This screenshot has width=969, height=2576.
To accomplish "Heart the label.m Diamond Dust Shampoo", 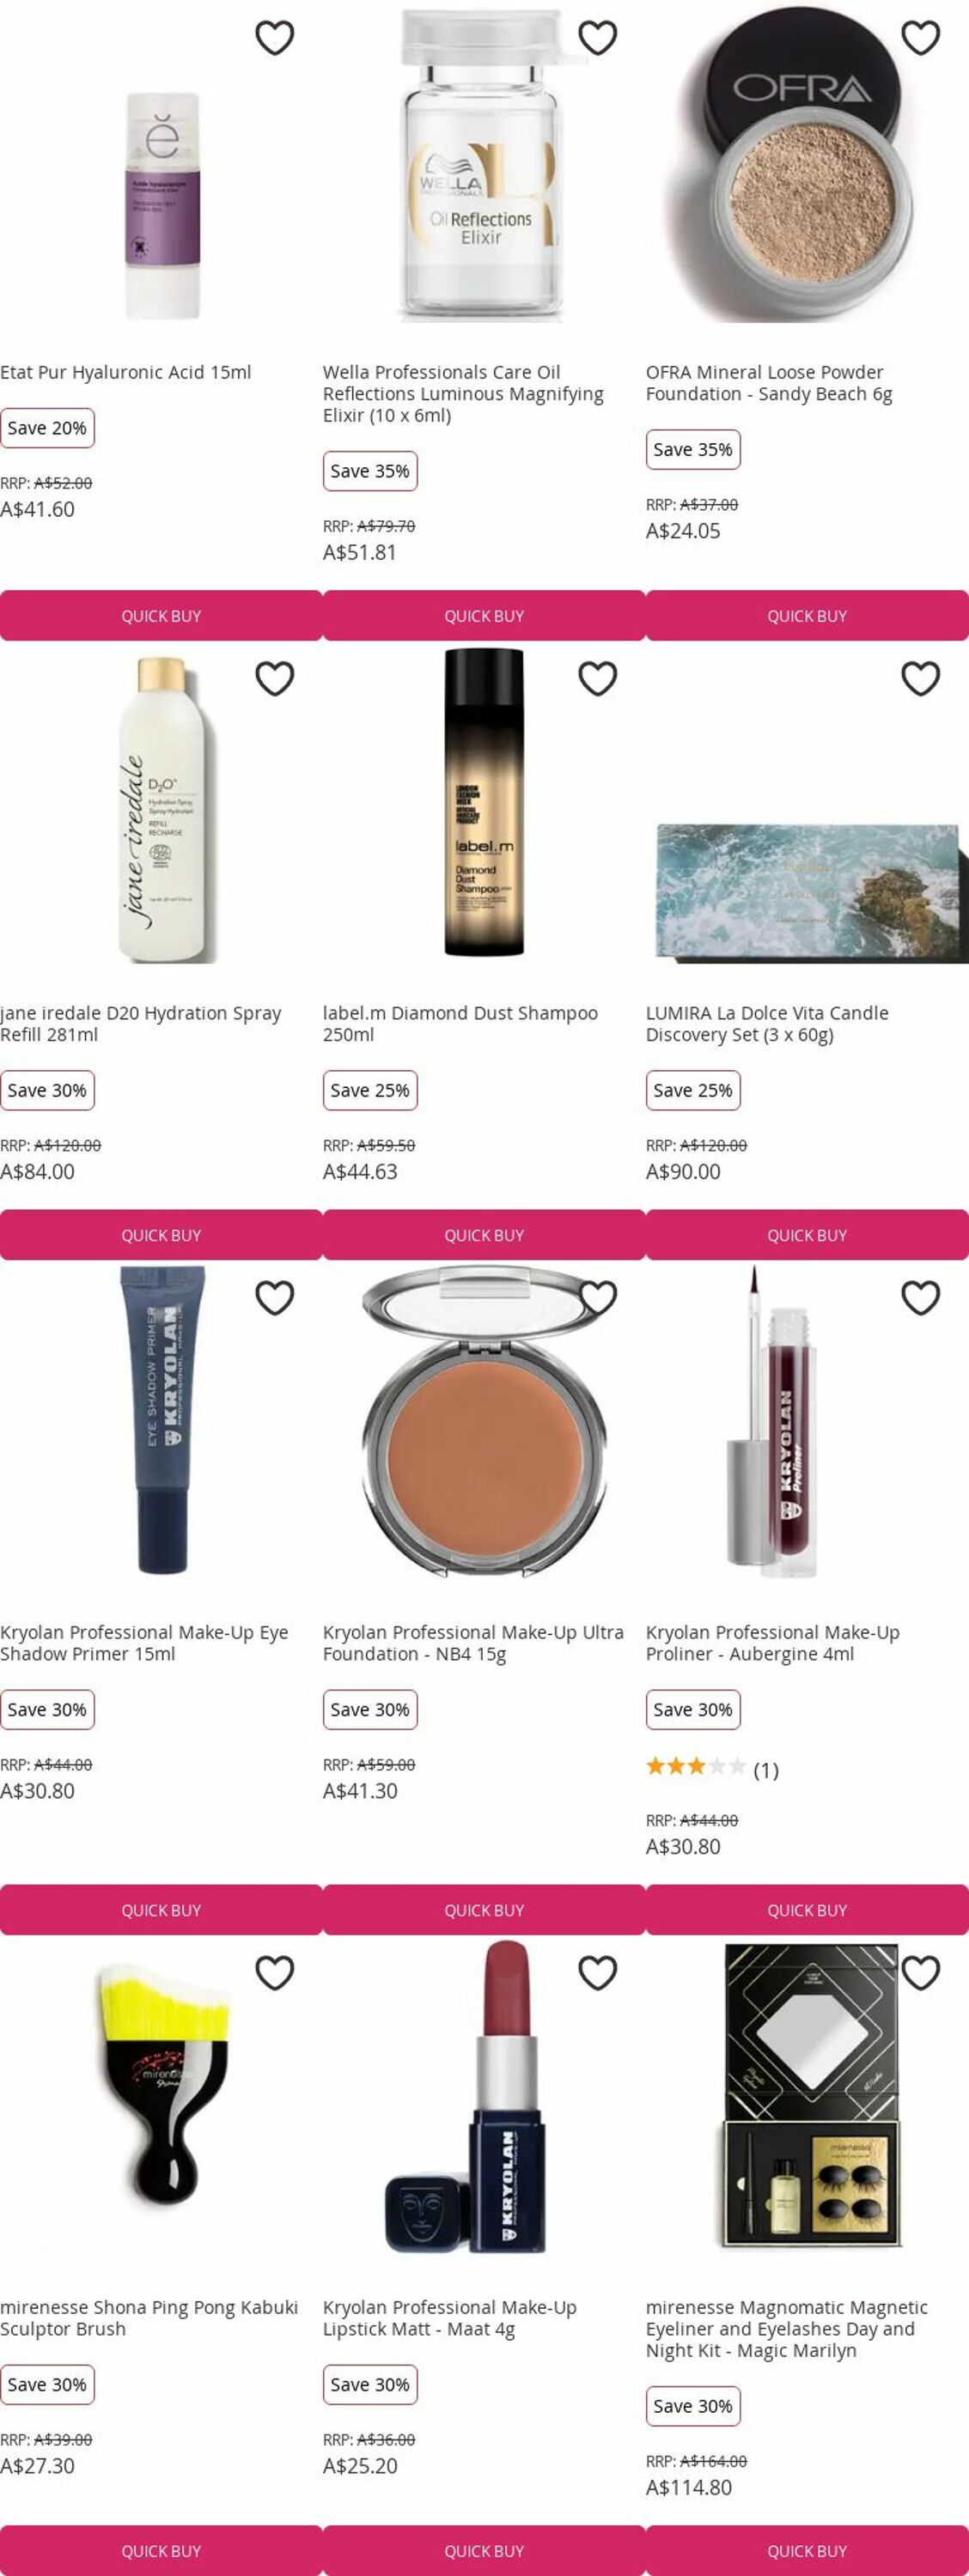I will 598,679.
